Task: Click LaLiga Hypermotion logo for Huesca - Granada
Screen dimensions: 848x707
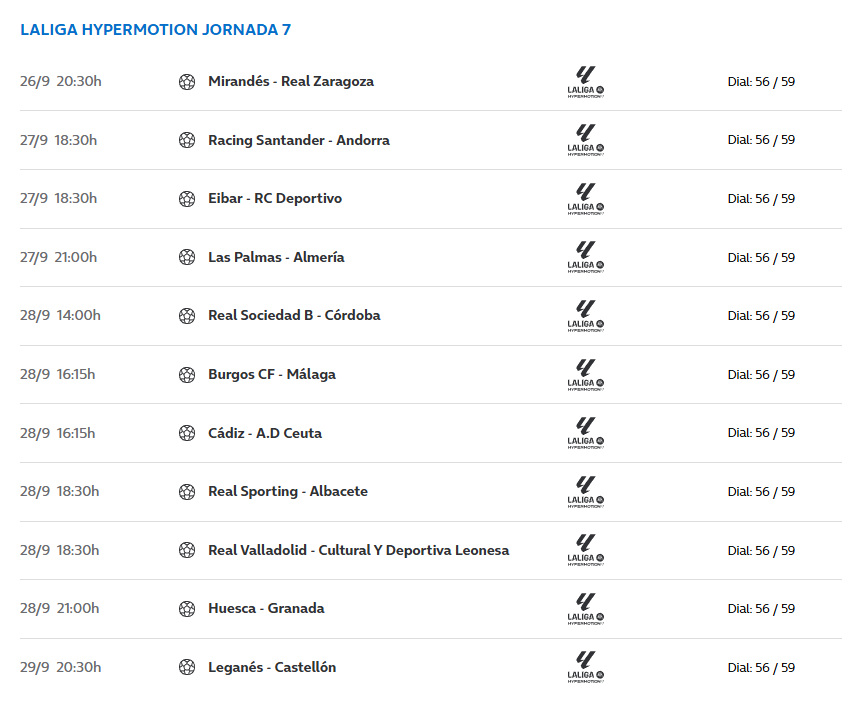Action: [x=585, y=609]
